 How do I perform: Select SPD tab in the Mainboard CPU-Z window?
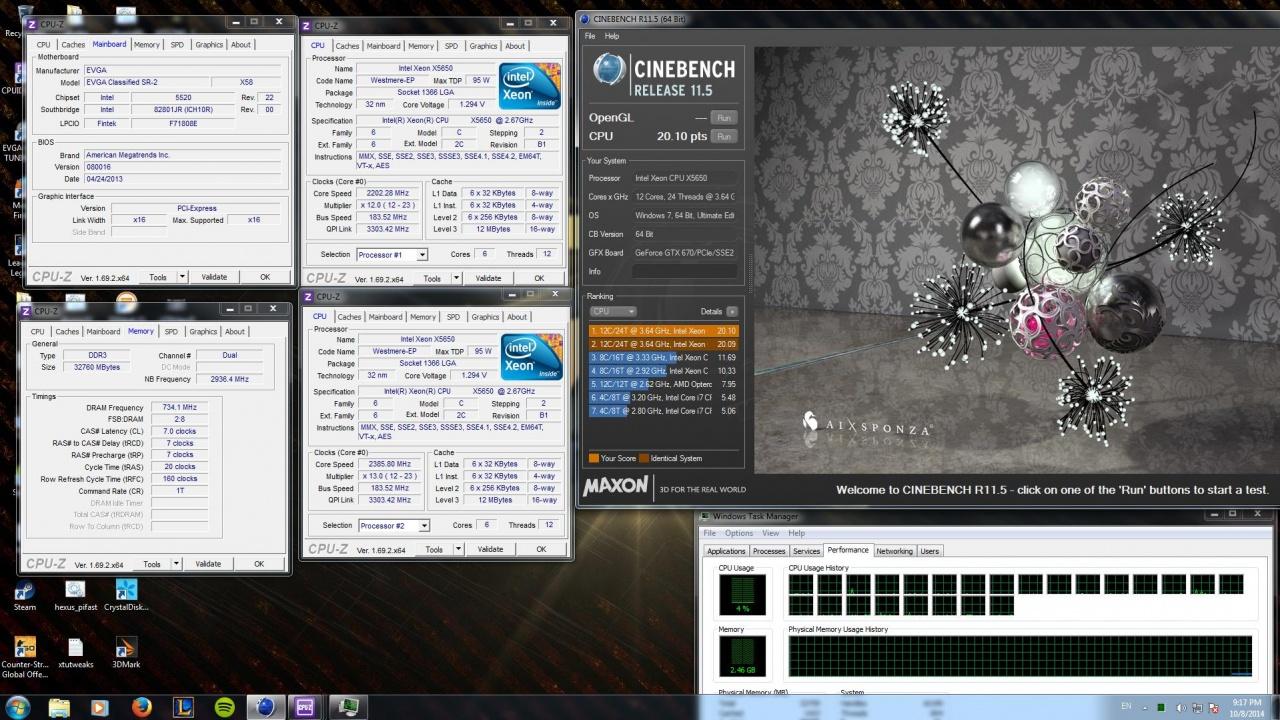pos(177,45)
